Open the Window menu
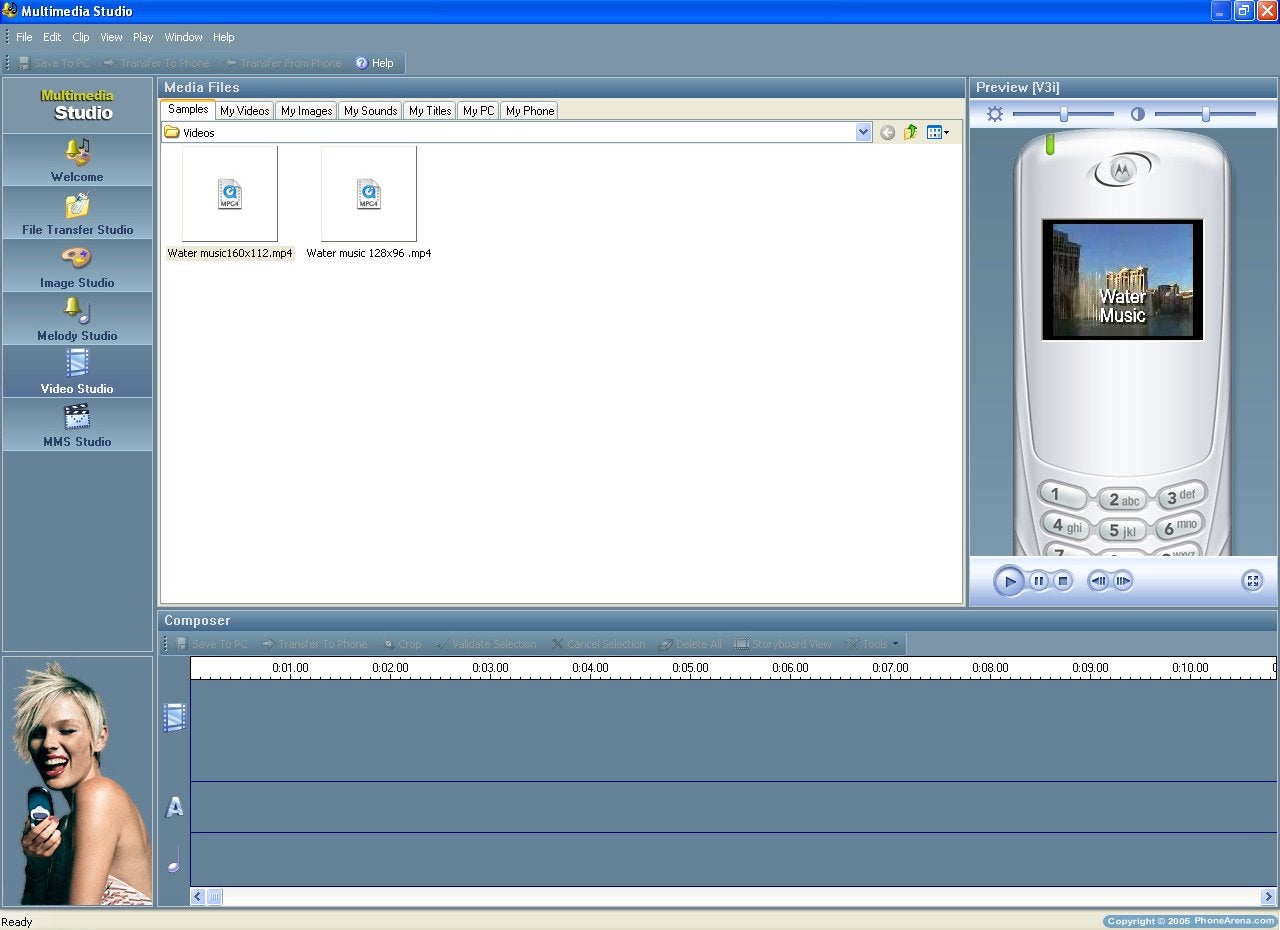 point(184,37)
